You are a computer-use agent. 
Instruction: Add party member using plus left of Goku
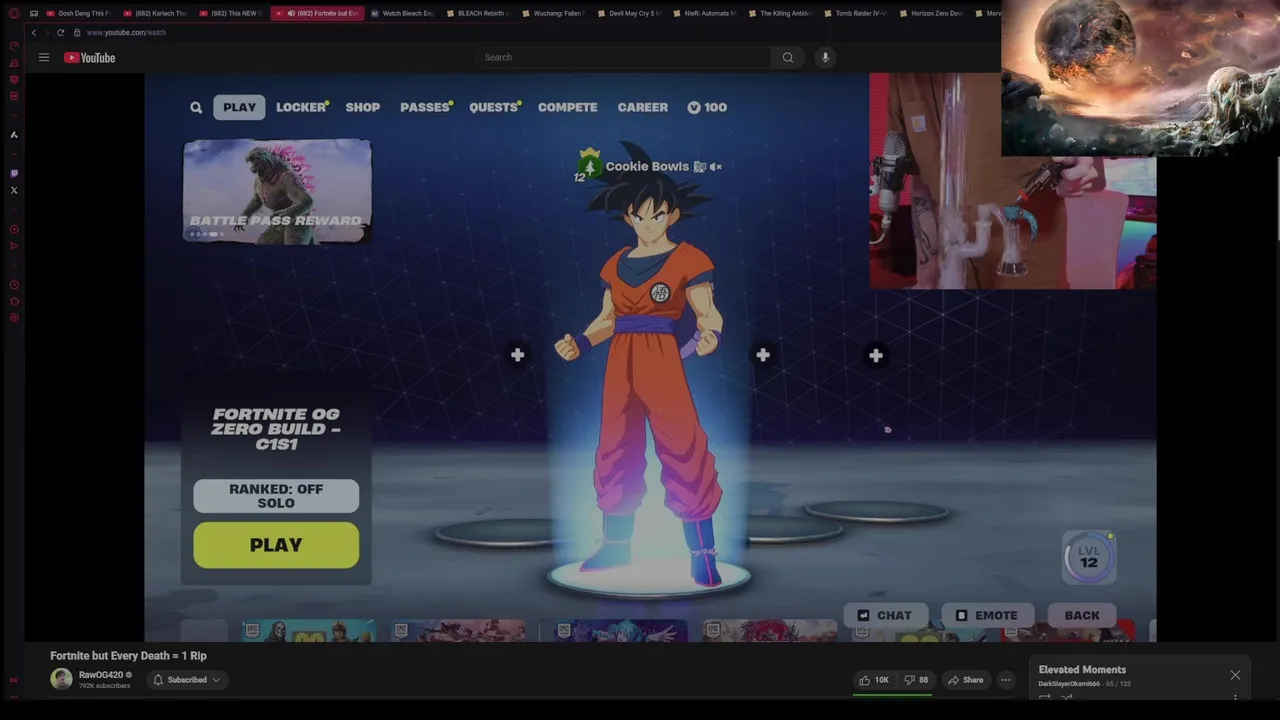(x=517, y=355)
